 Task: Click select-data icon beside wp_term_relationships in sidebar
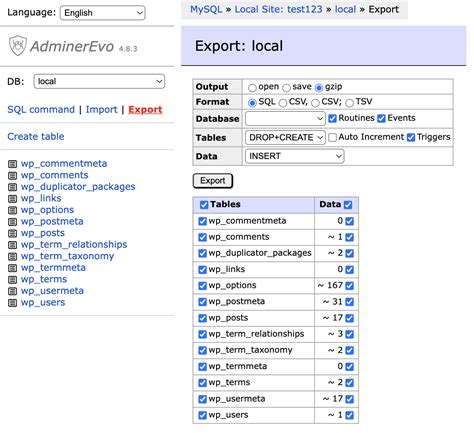(12, 245)
